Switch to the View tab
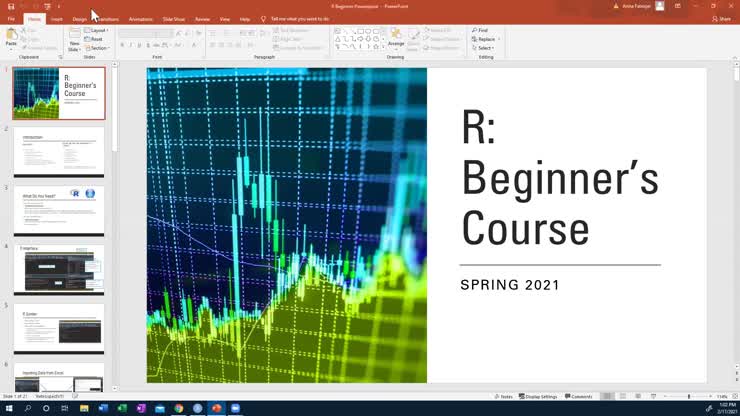 (225, 19)
